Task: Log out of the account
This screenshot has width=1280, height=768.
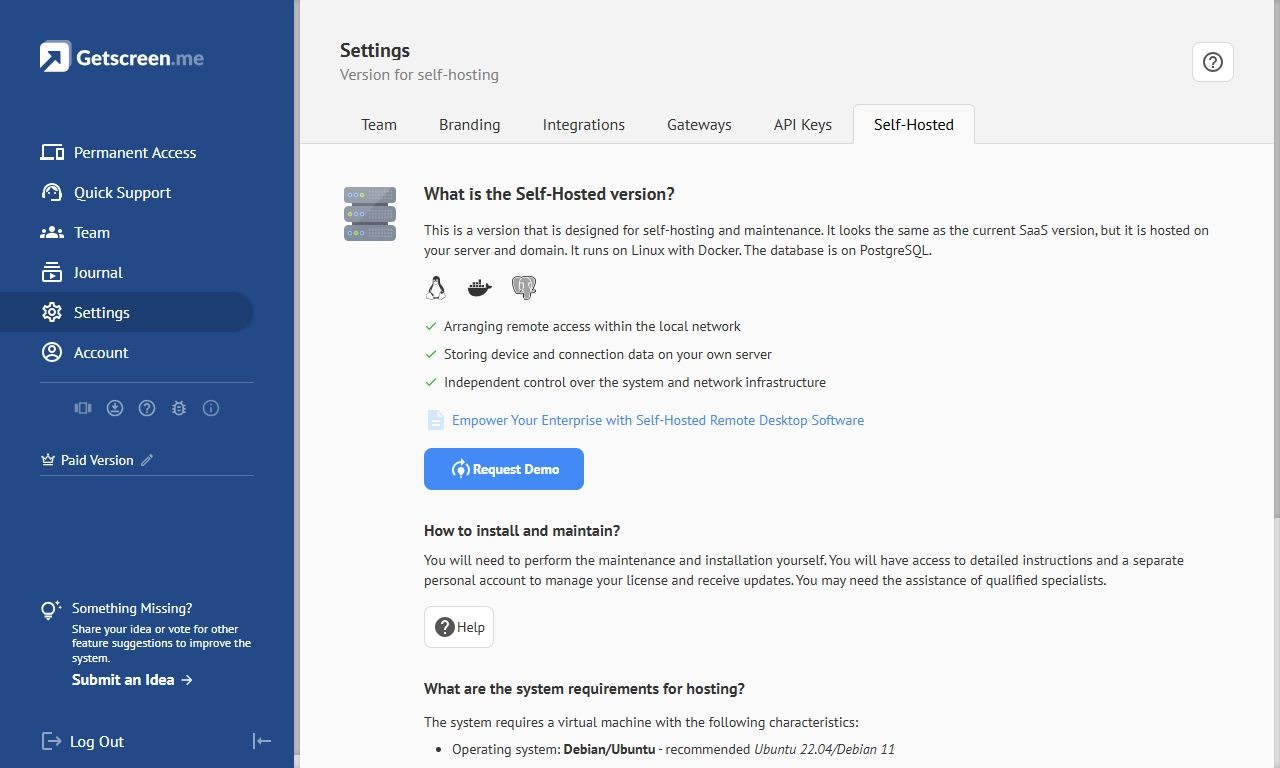Action: 82,741
